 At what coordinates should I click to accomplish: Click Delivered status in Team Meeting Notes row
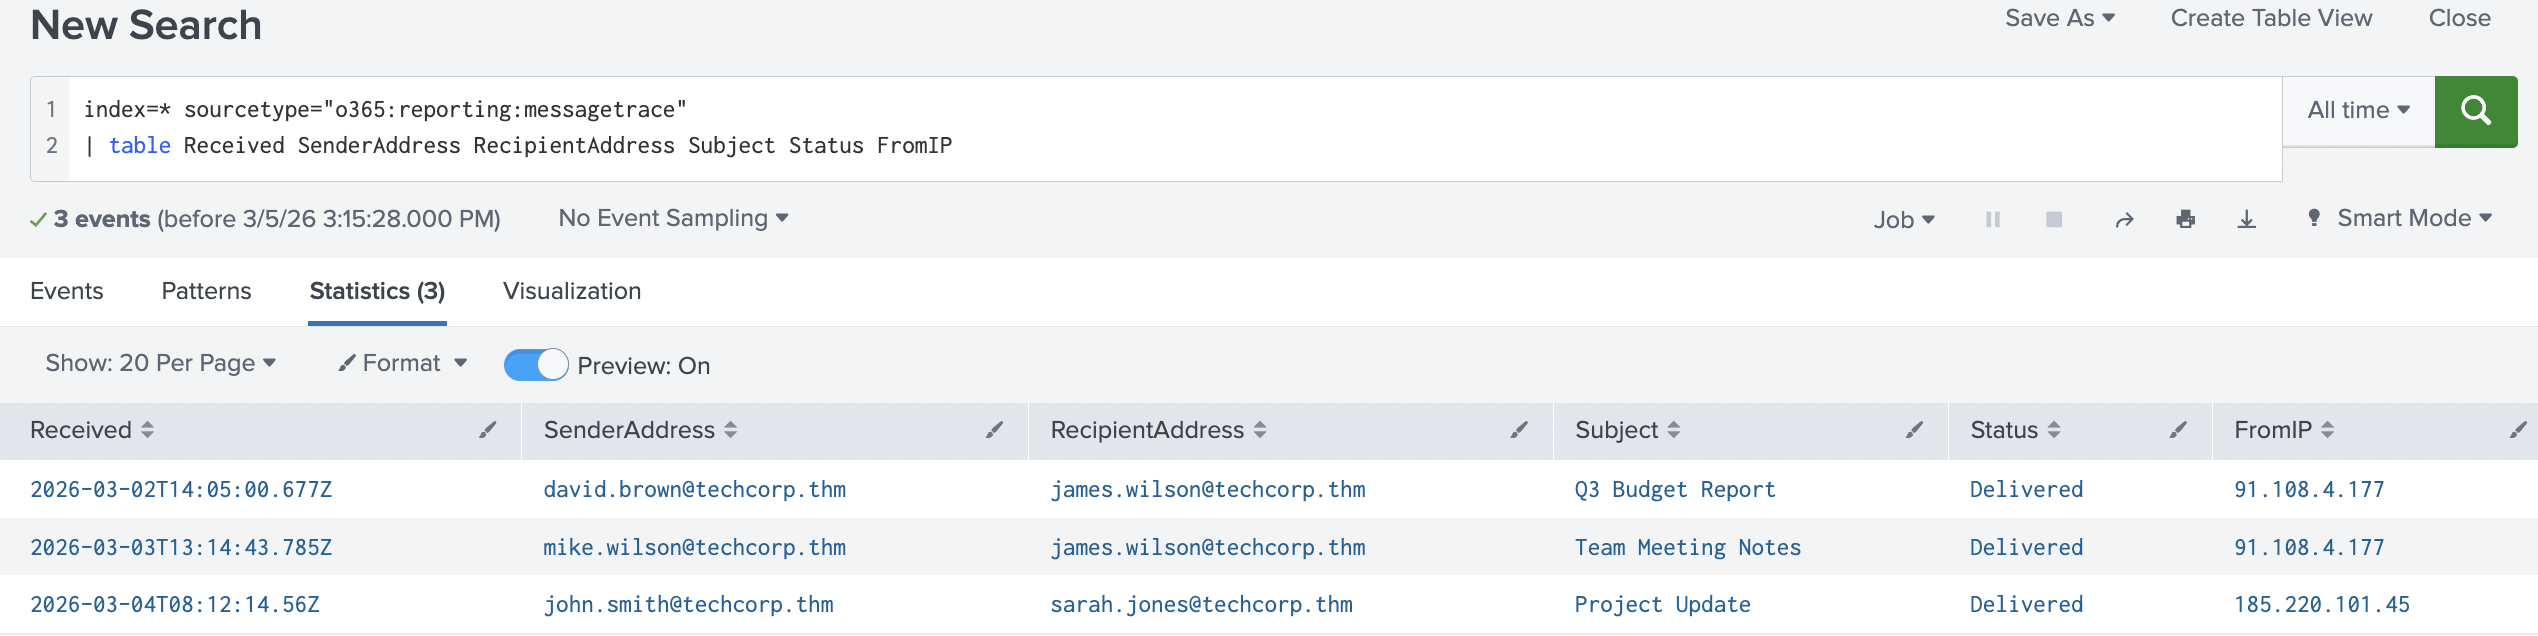(2026, 547)
